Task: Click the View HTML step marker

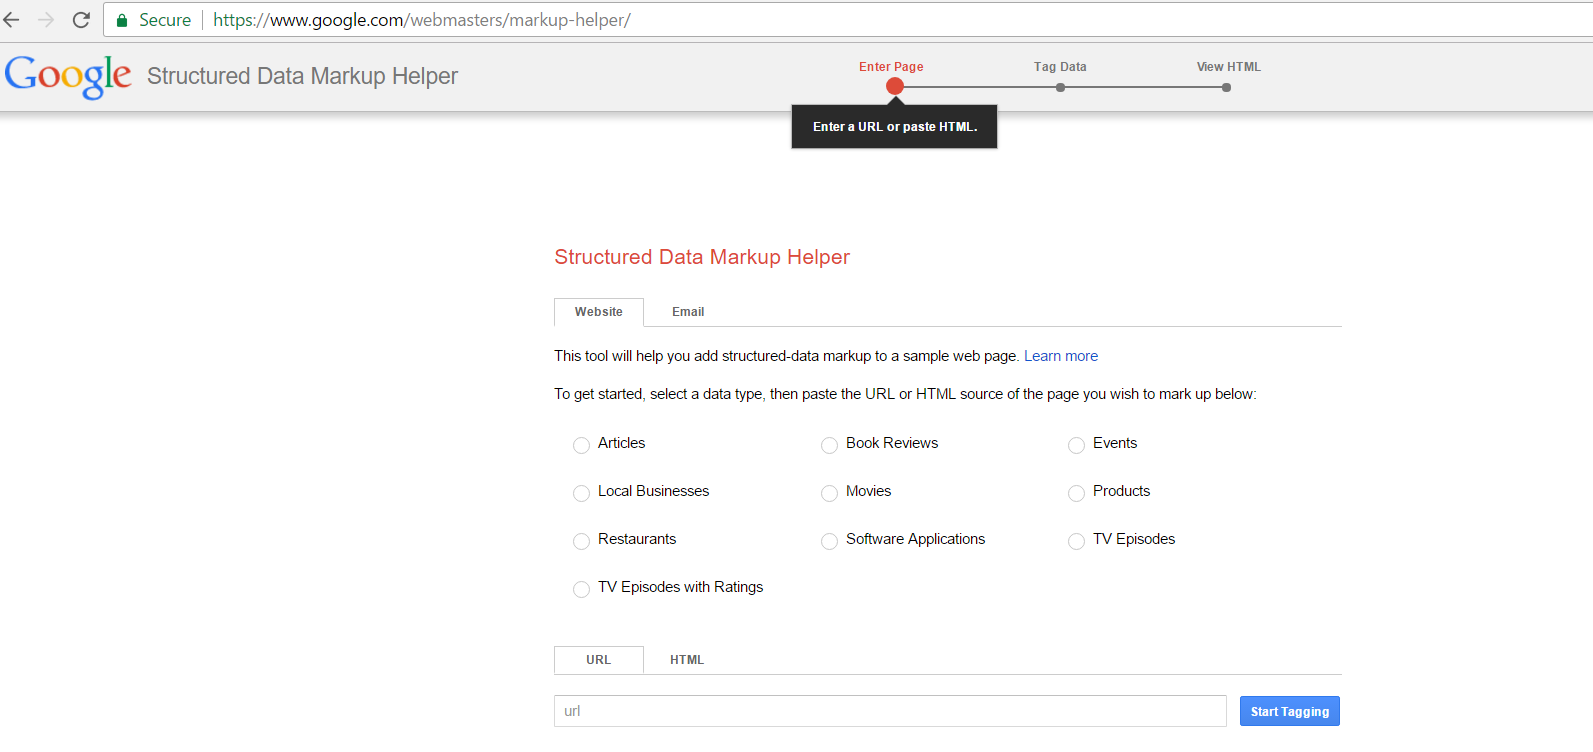Action: click(1226, 87)
